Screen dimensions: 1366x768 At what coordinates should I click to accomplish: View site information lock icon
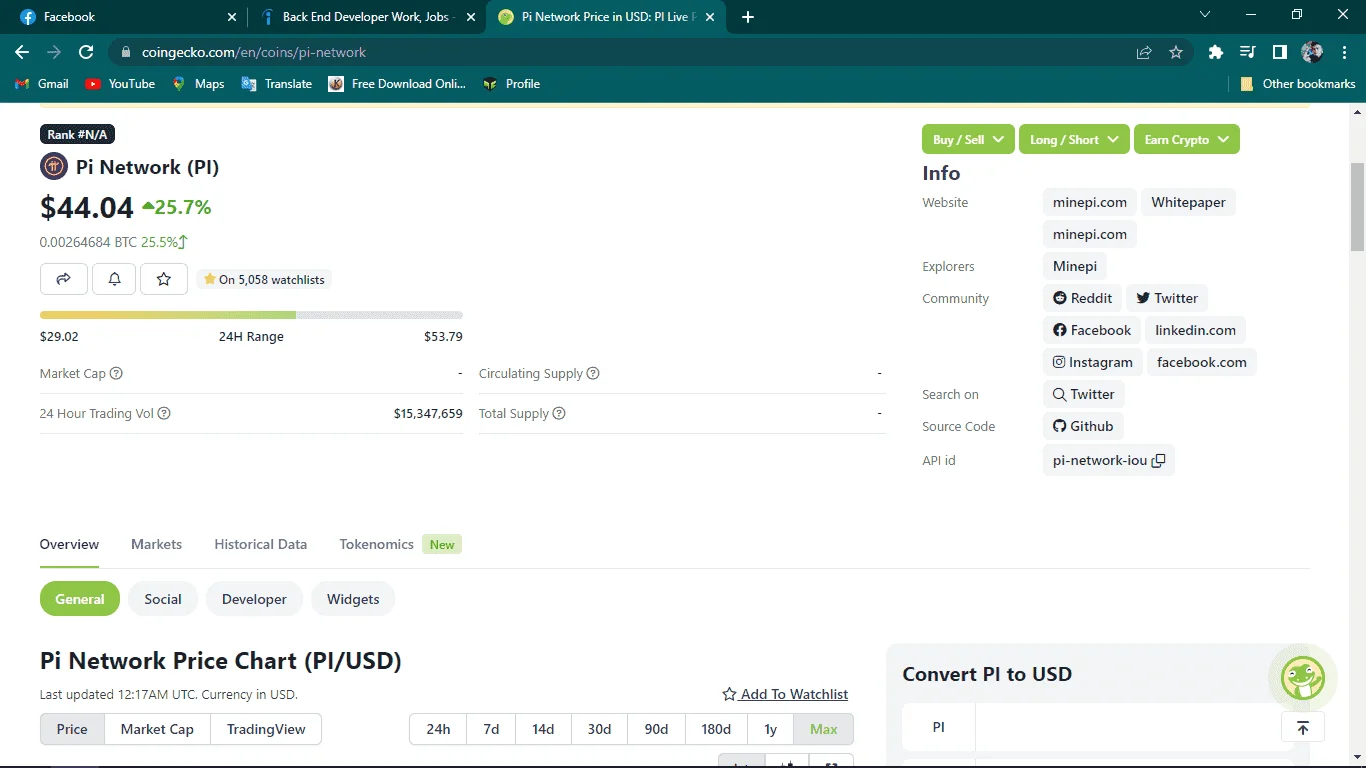coord(125,52)
